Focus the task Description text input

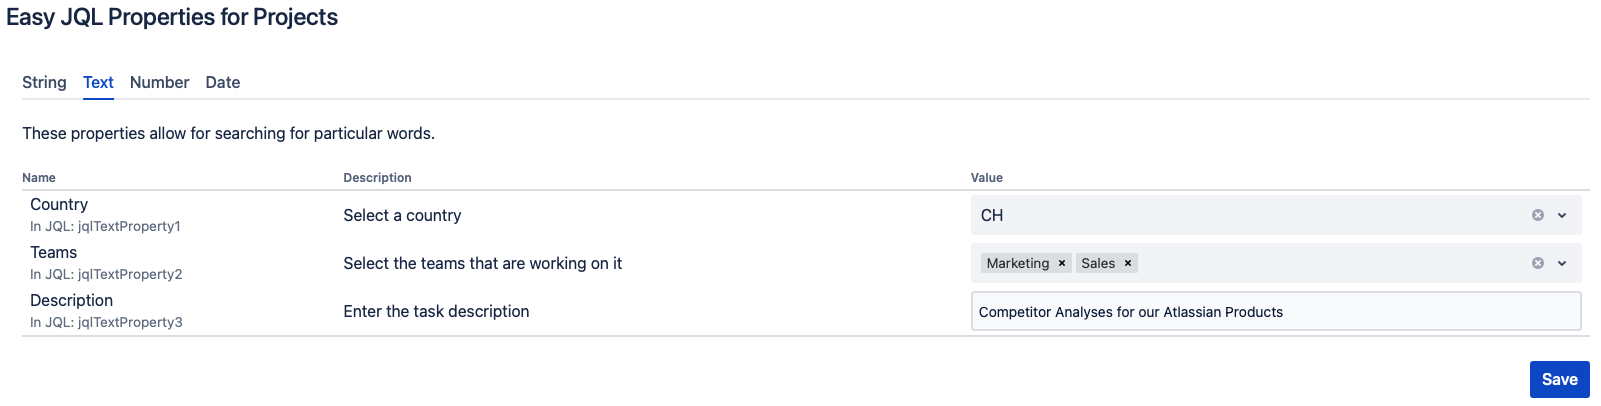[x=1275, y=311]
